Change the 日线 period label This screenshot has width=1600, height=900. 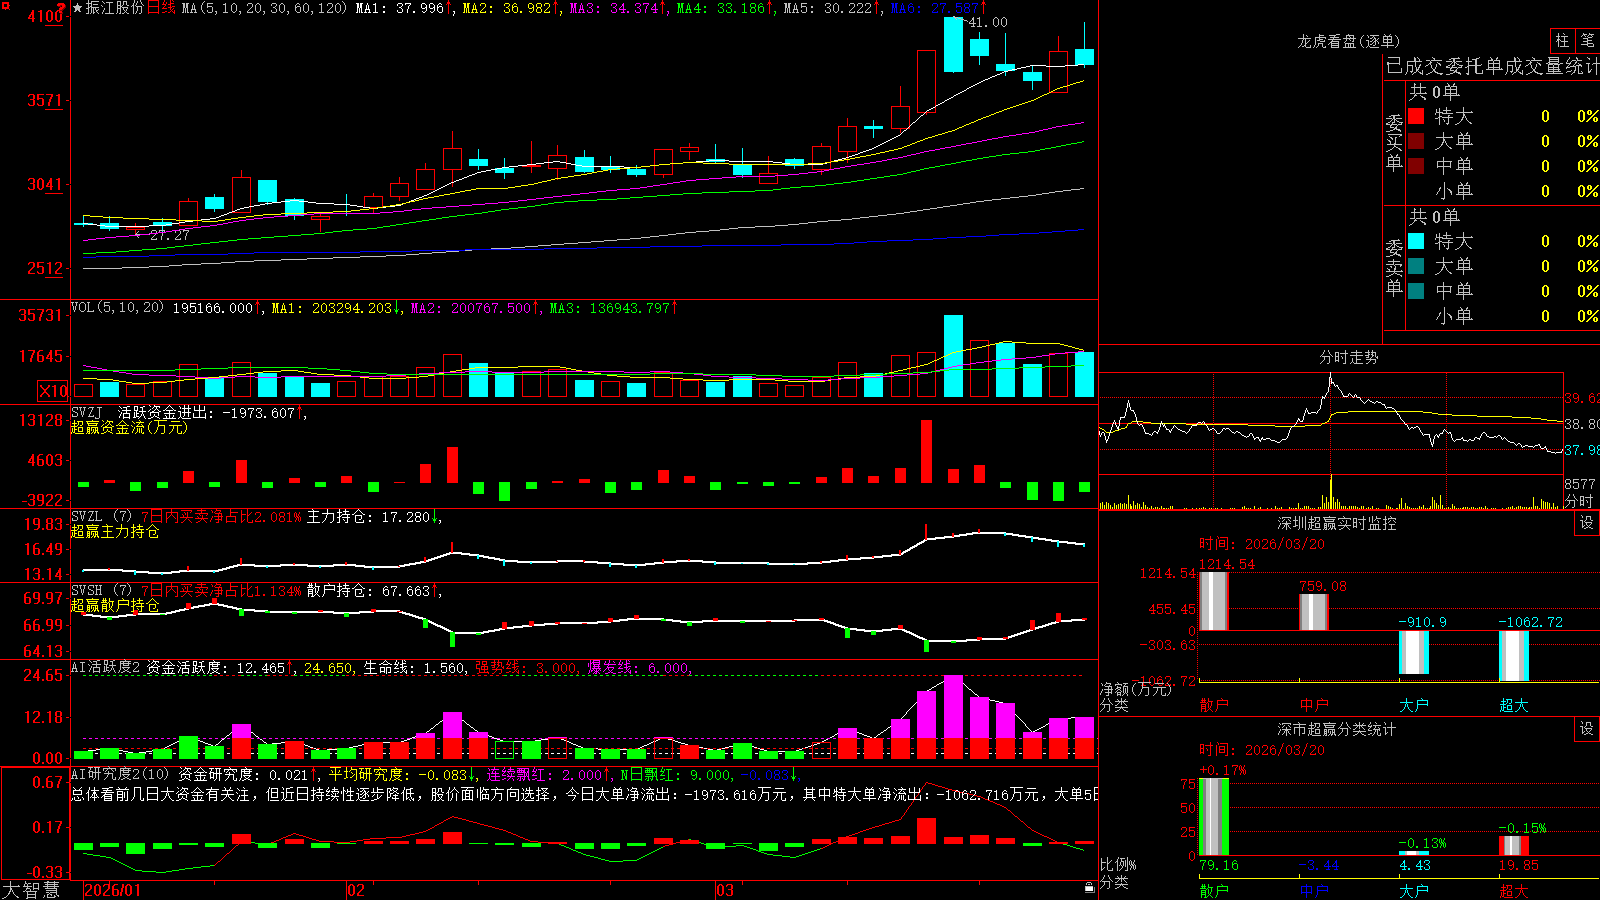[161, 8]
